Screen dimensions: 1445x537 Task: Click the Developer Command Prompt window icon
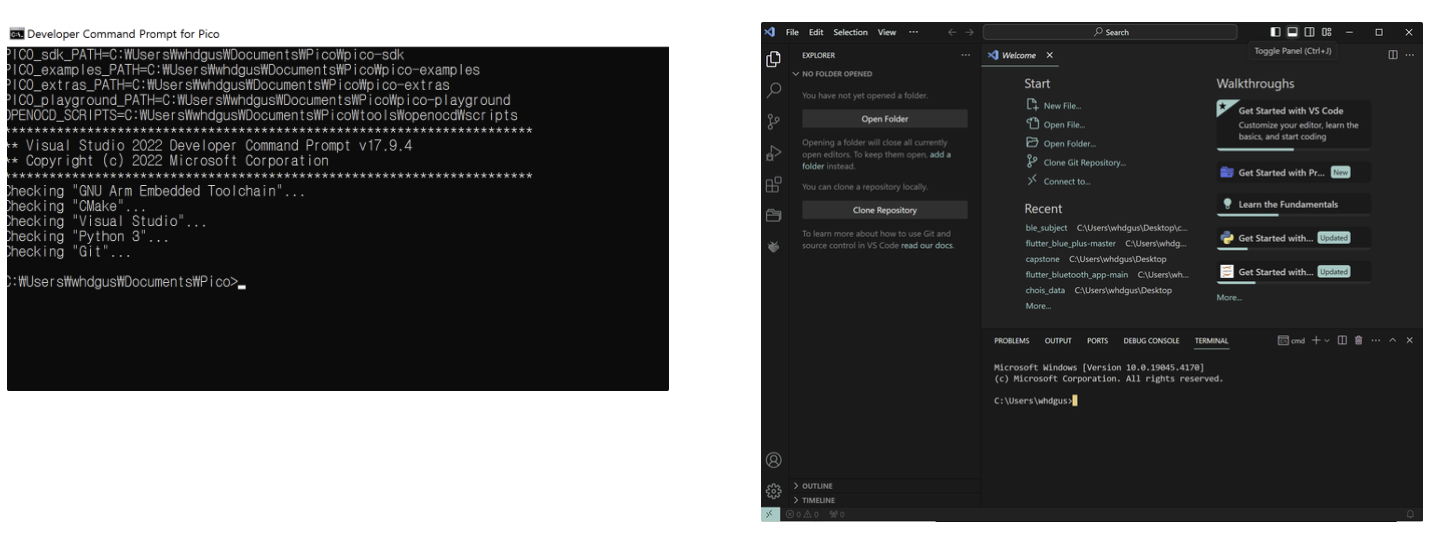pos(15,34)
